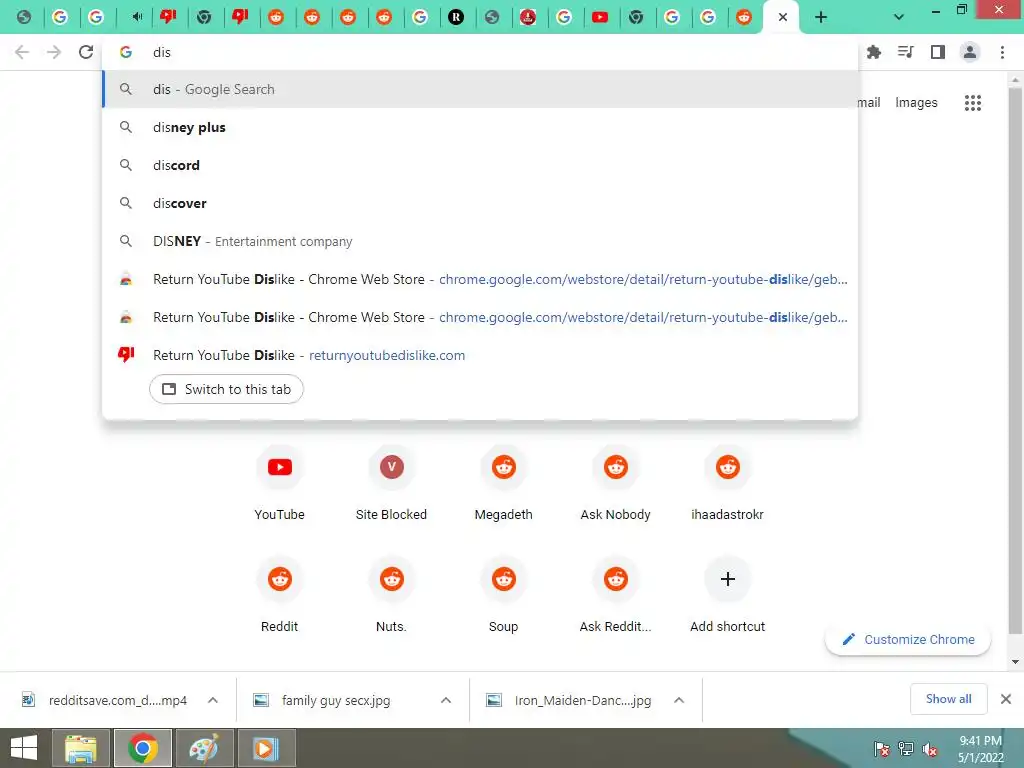
Task: Expand options for family guy secx.jpg download
Action: (x=446, y=700)
